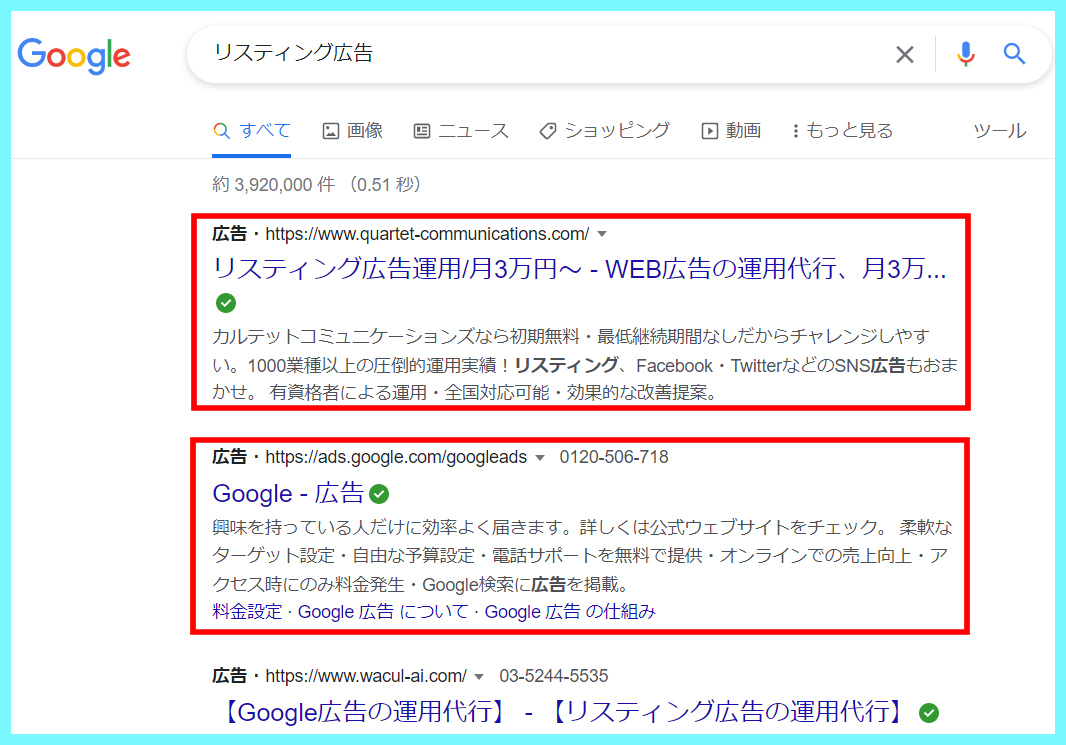Click the https://ads.google.com/googleads URL text
1066x745 pixels.
click(396, 457)
